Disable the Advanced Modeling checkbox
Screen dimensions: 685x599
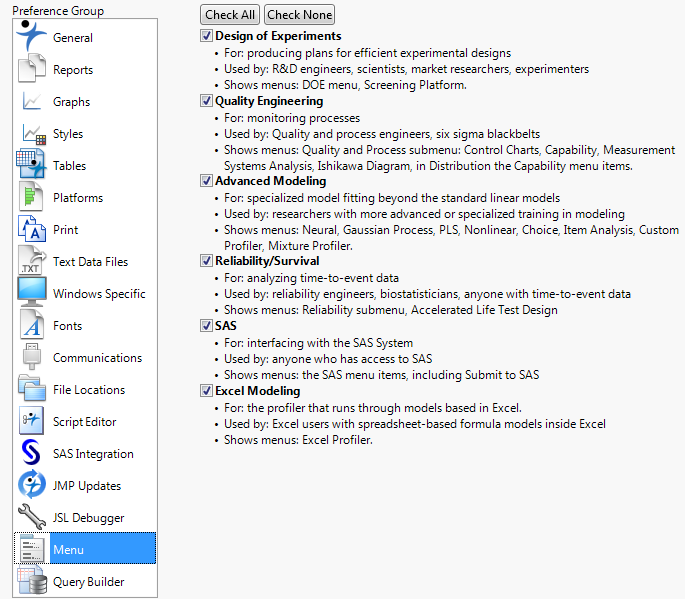[207, 181]
